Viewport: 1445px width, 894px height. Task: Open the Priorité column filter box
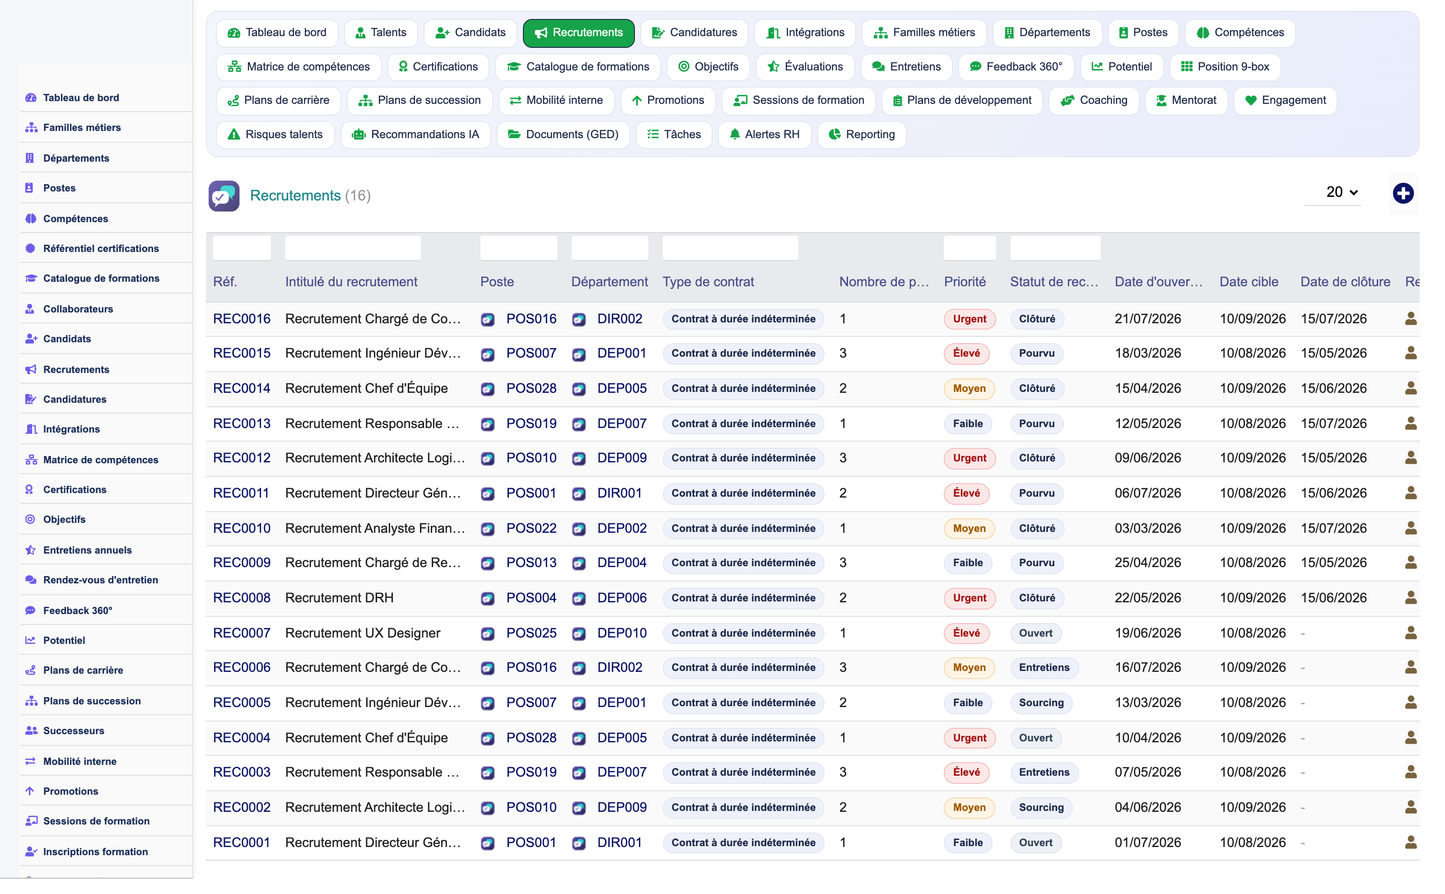coord(969,248)
